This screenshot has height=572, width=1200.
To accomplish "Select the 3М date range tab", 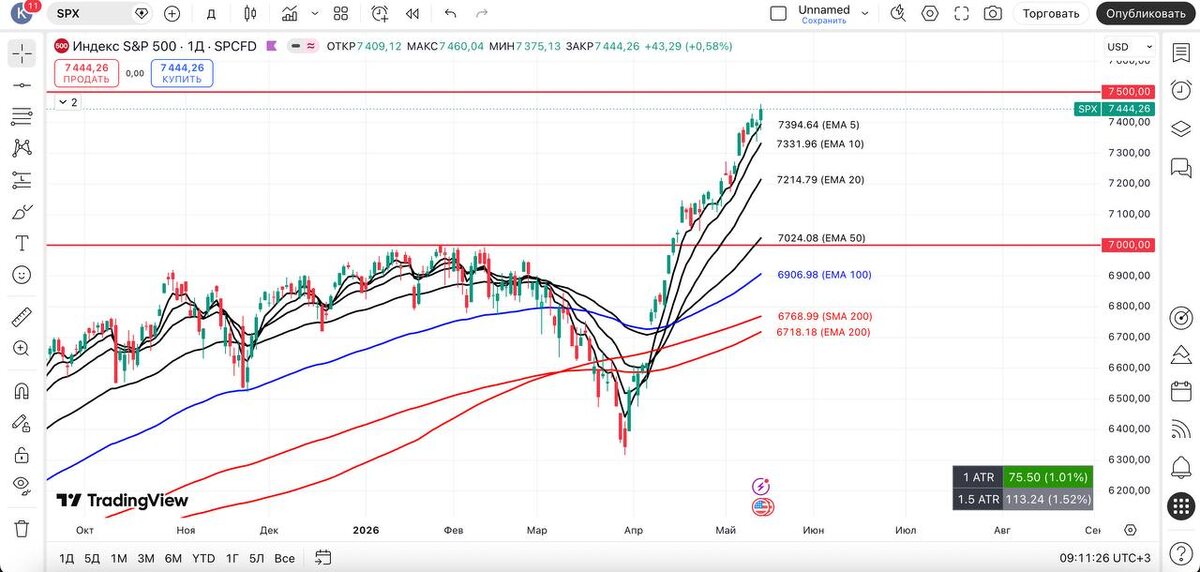I will point(146,558).
